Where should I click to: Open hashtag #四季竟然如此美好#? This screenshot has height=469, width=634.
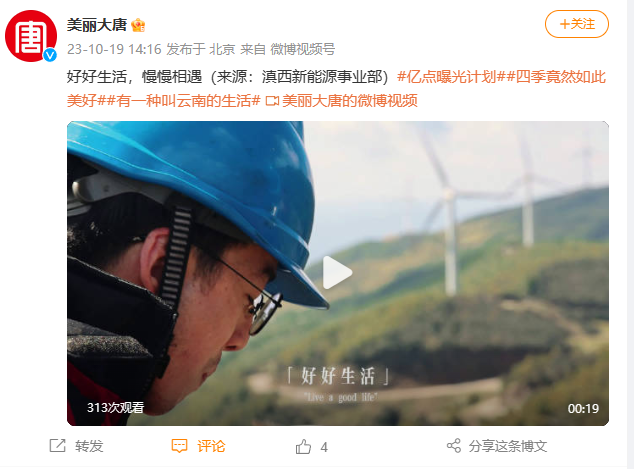[x=336, y=89]
